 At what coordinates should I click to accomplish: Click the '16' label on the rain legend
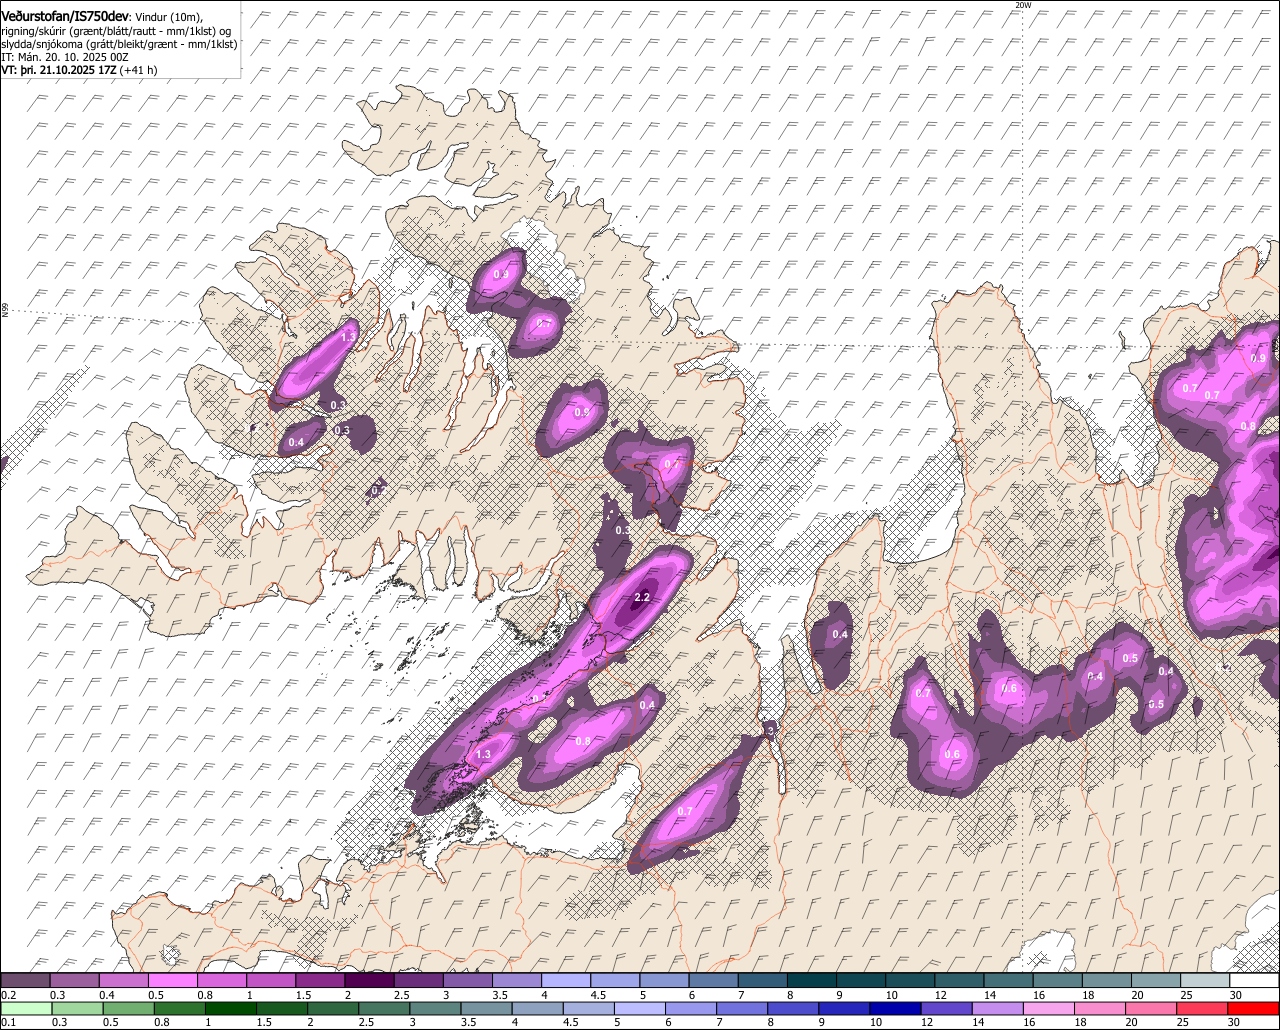(x=1029, y=1022)
